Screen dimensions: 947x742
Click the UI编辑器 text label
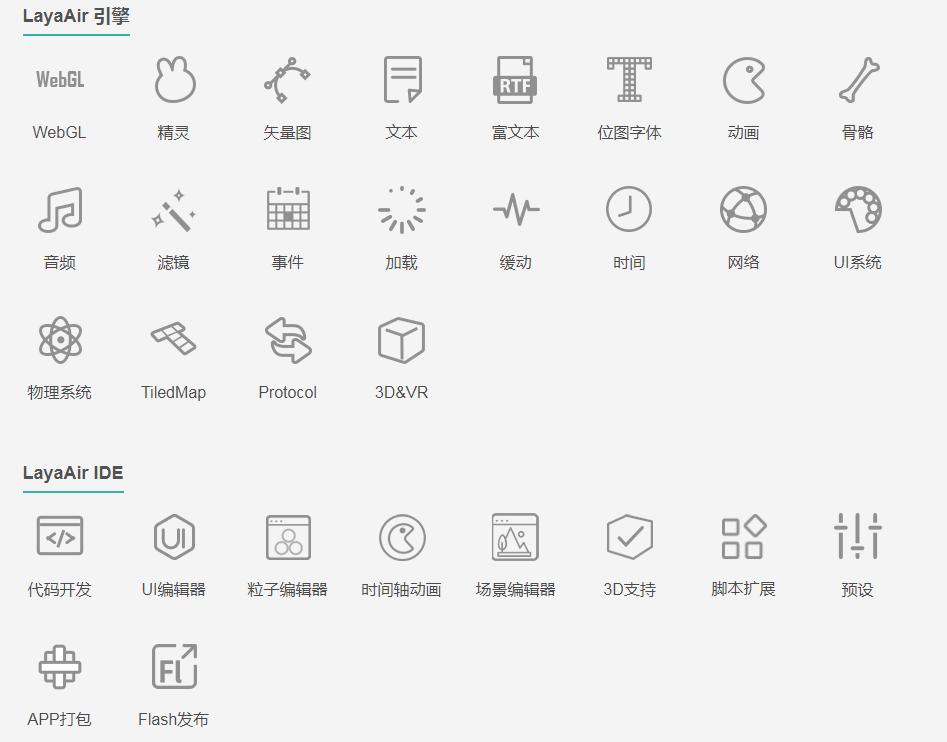tap(173, 589)
